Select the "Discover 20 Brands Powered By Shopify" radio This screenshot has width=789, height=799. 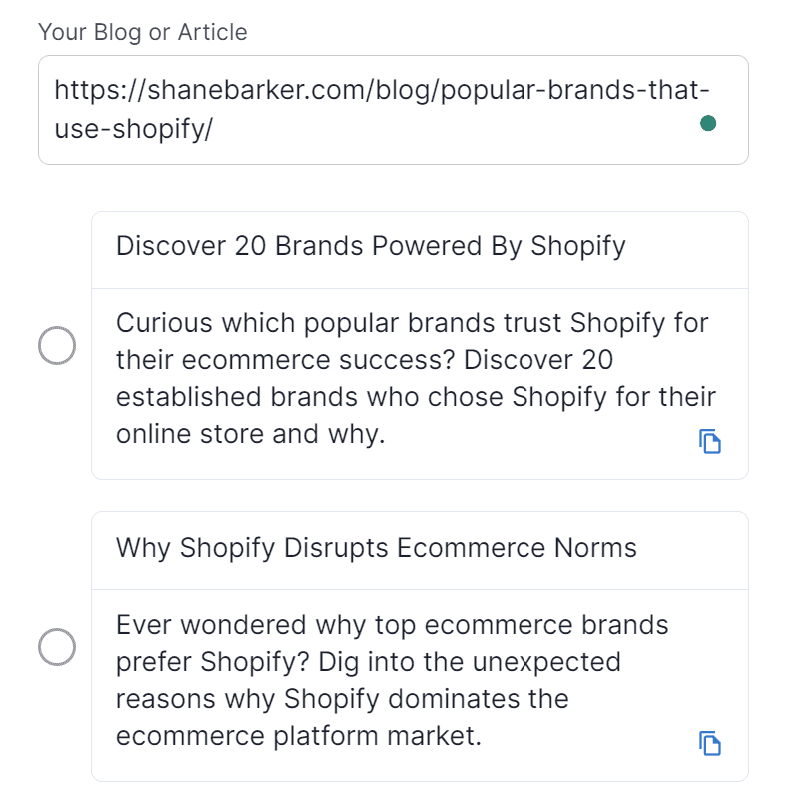(57, 345)
